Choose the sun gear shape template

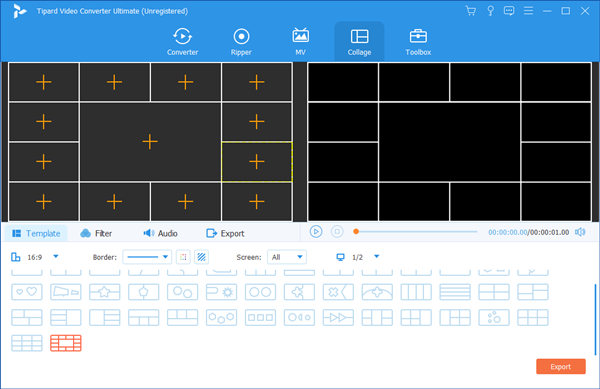click(x=221, y=292)
